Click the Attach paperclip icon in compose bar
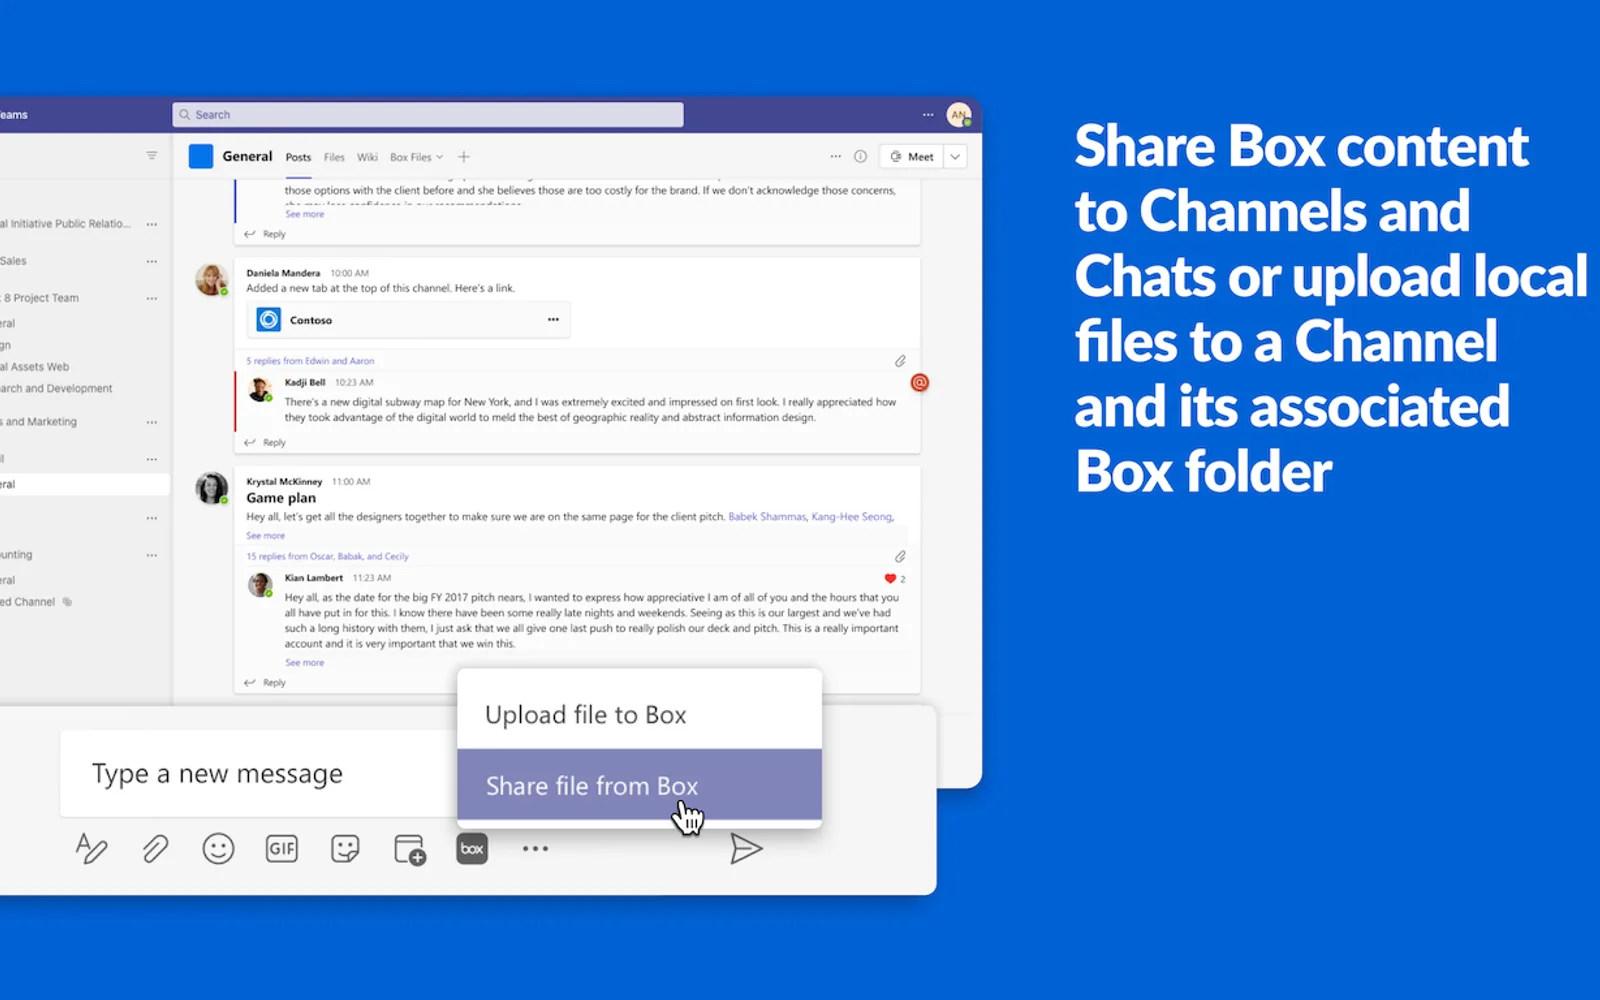Image resolution: width=1600 pixels, height=1000 pixels. pyautogui.click(x=155, y=849)
